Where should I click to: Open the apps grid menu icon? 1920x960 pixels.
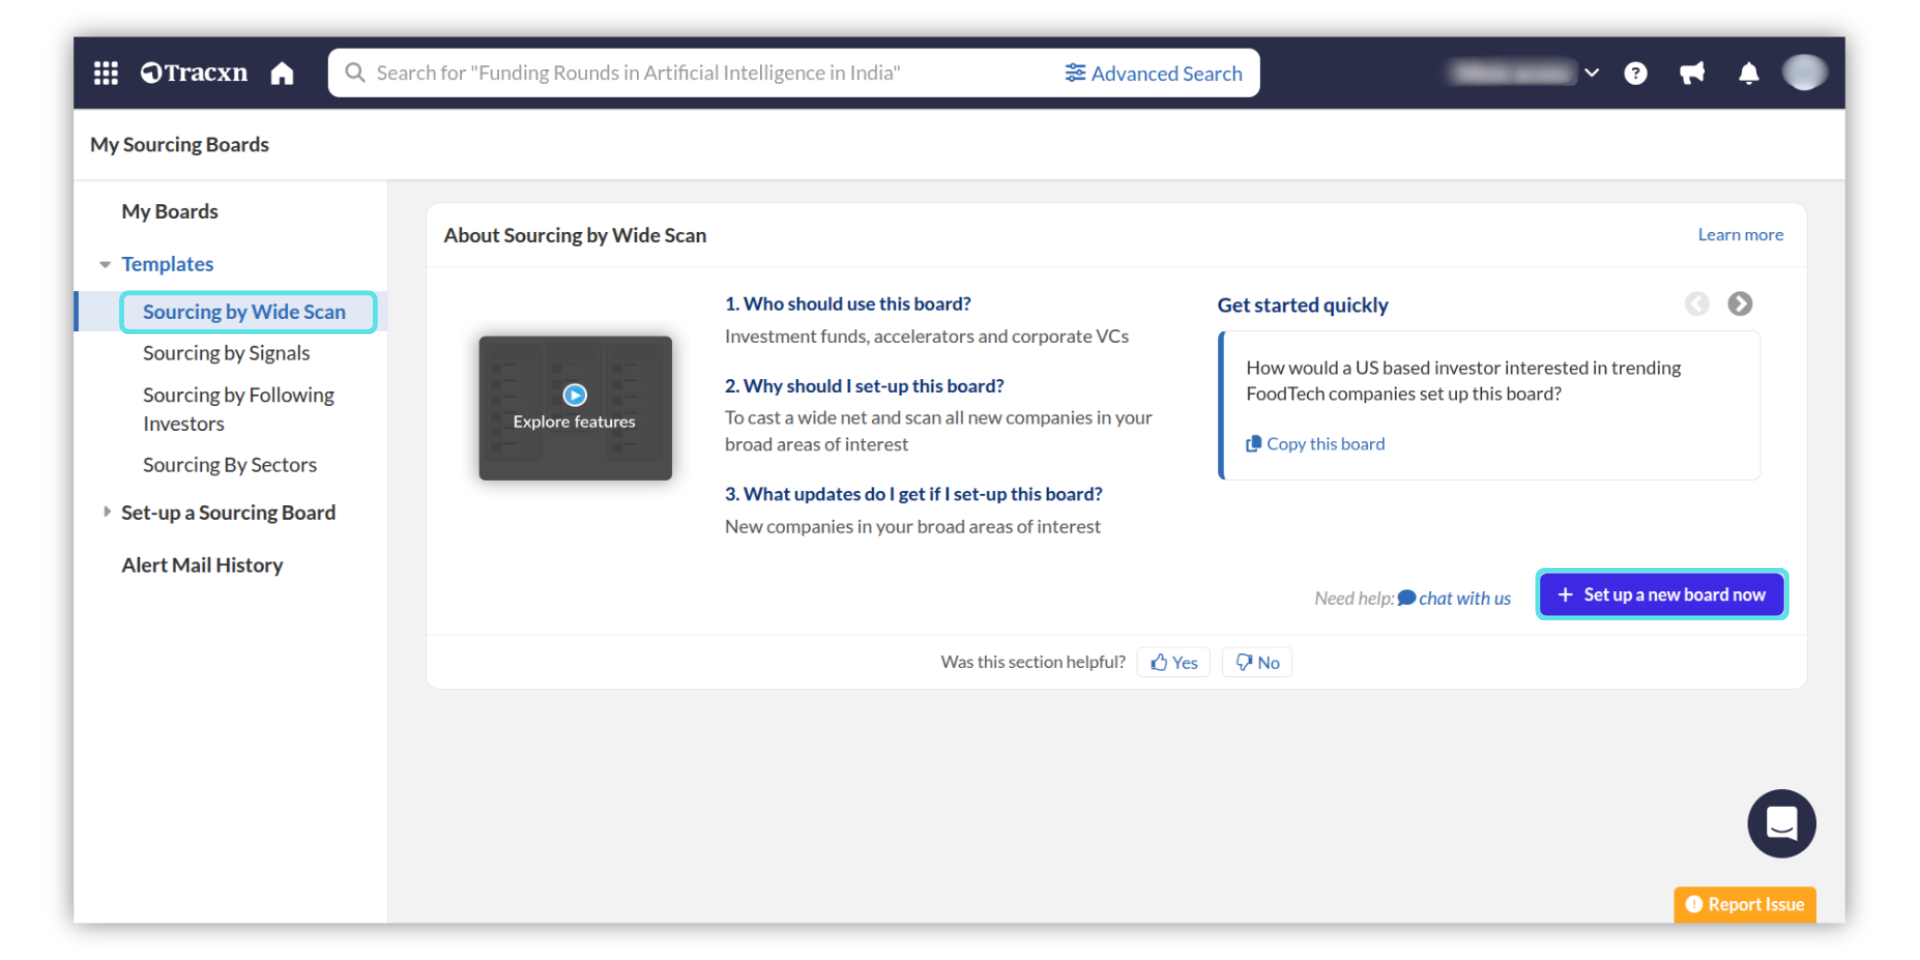[x=106, y=73]
